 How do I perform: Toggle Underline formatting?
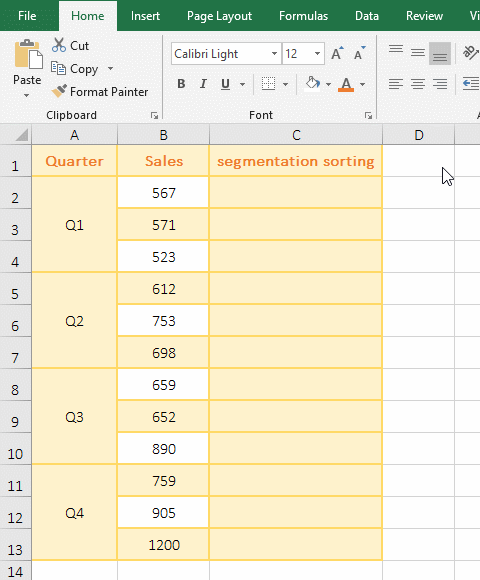pyautogui.click(x=225, y=84)
